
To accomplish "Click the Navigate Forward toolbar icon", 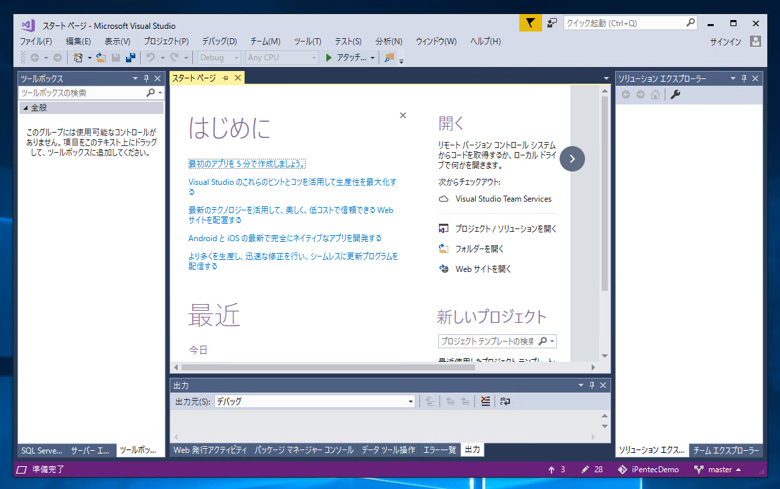I will pyautogui.click(x=58, y=58).
